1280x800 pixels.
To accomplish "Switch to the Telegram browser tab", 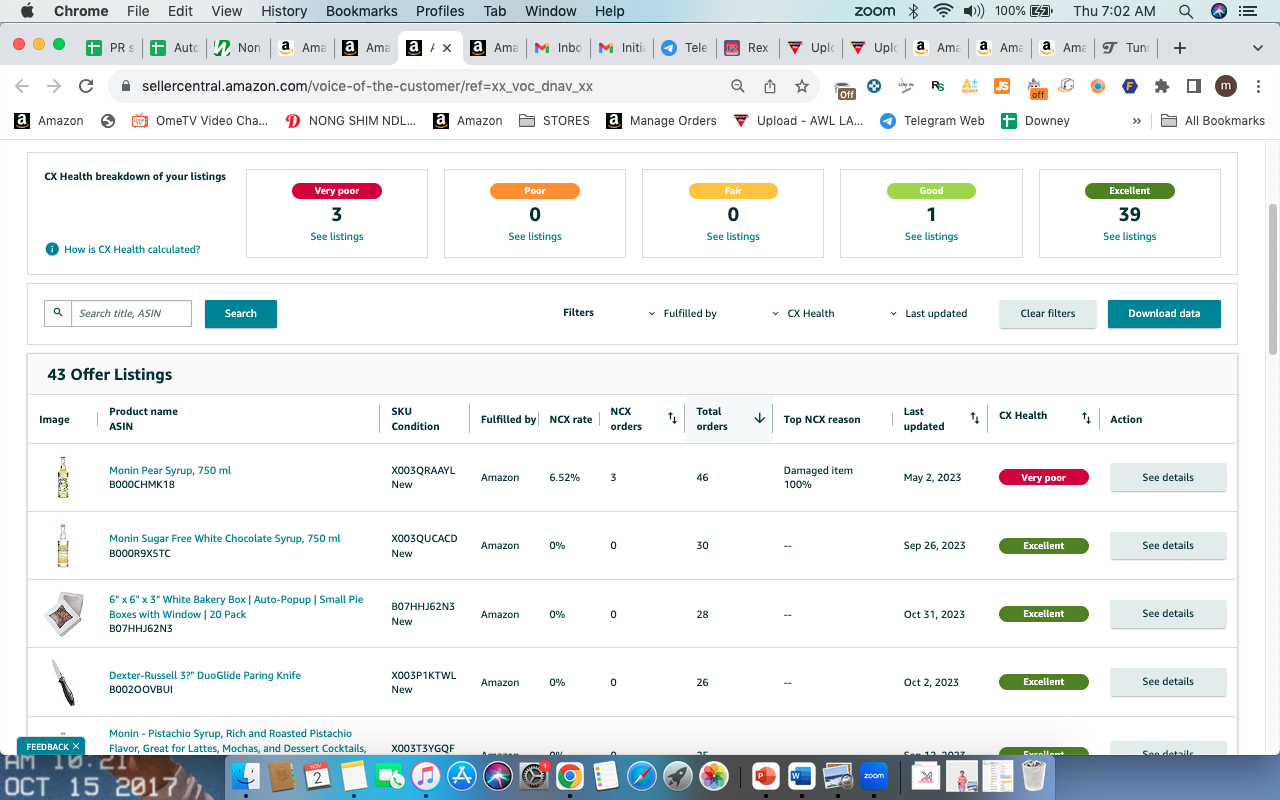I will pos(684,48).
